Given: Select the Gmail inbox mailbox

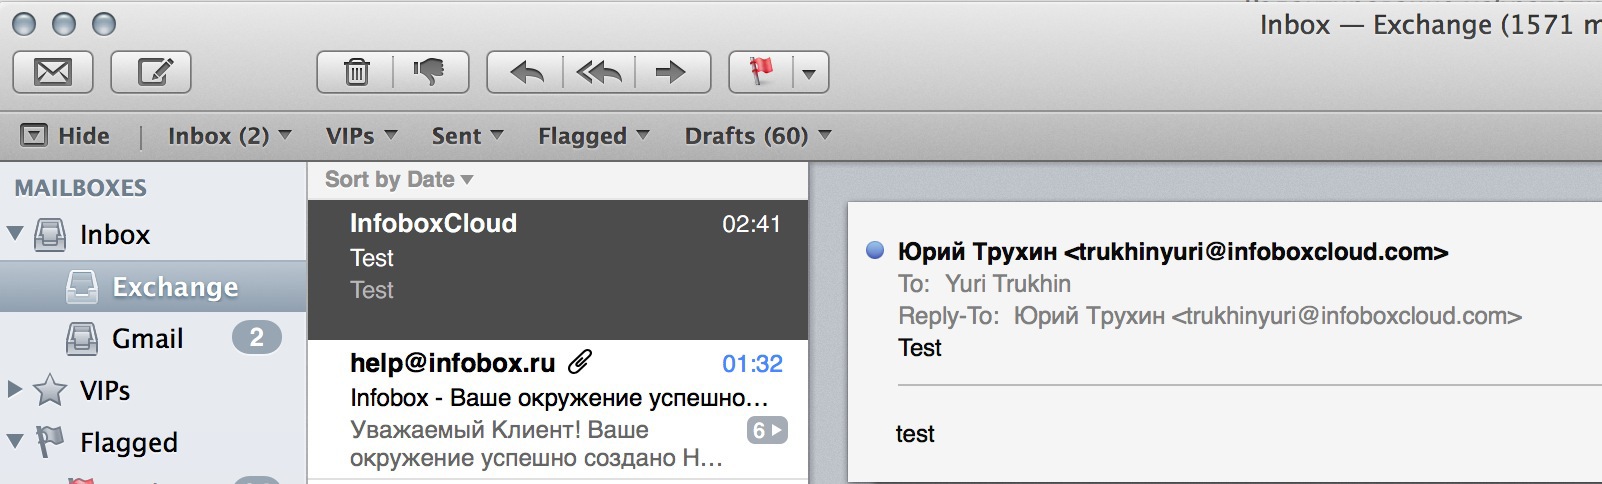Looking at the screenshot, I should (147, 339).
